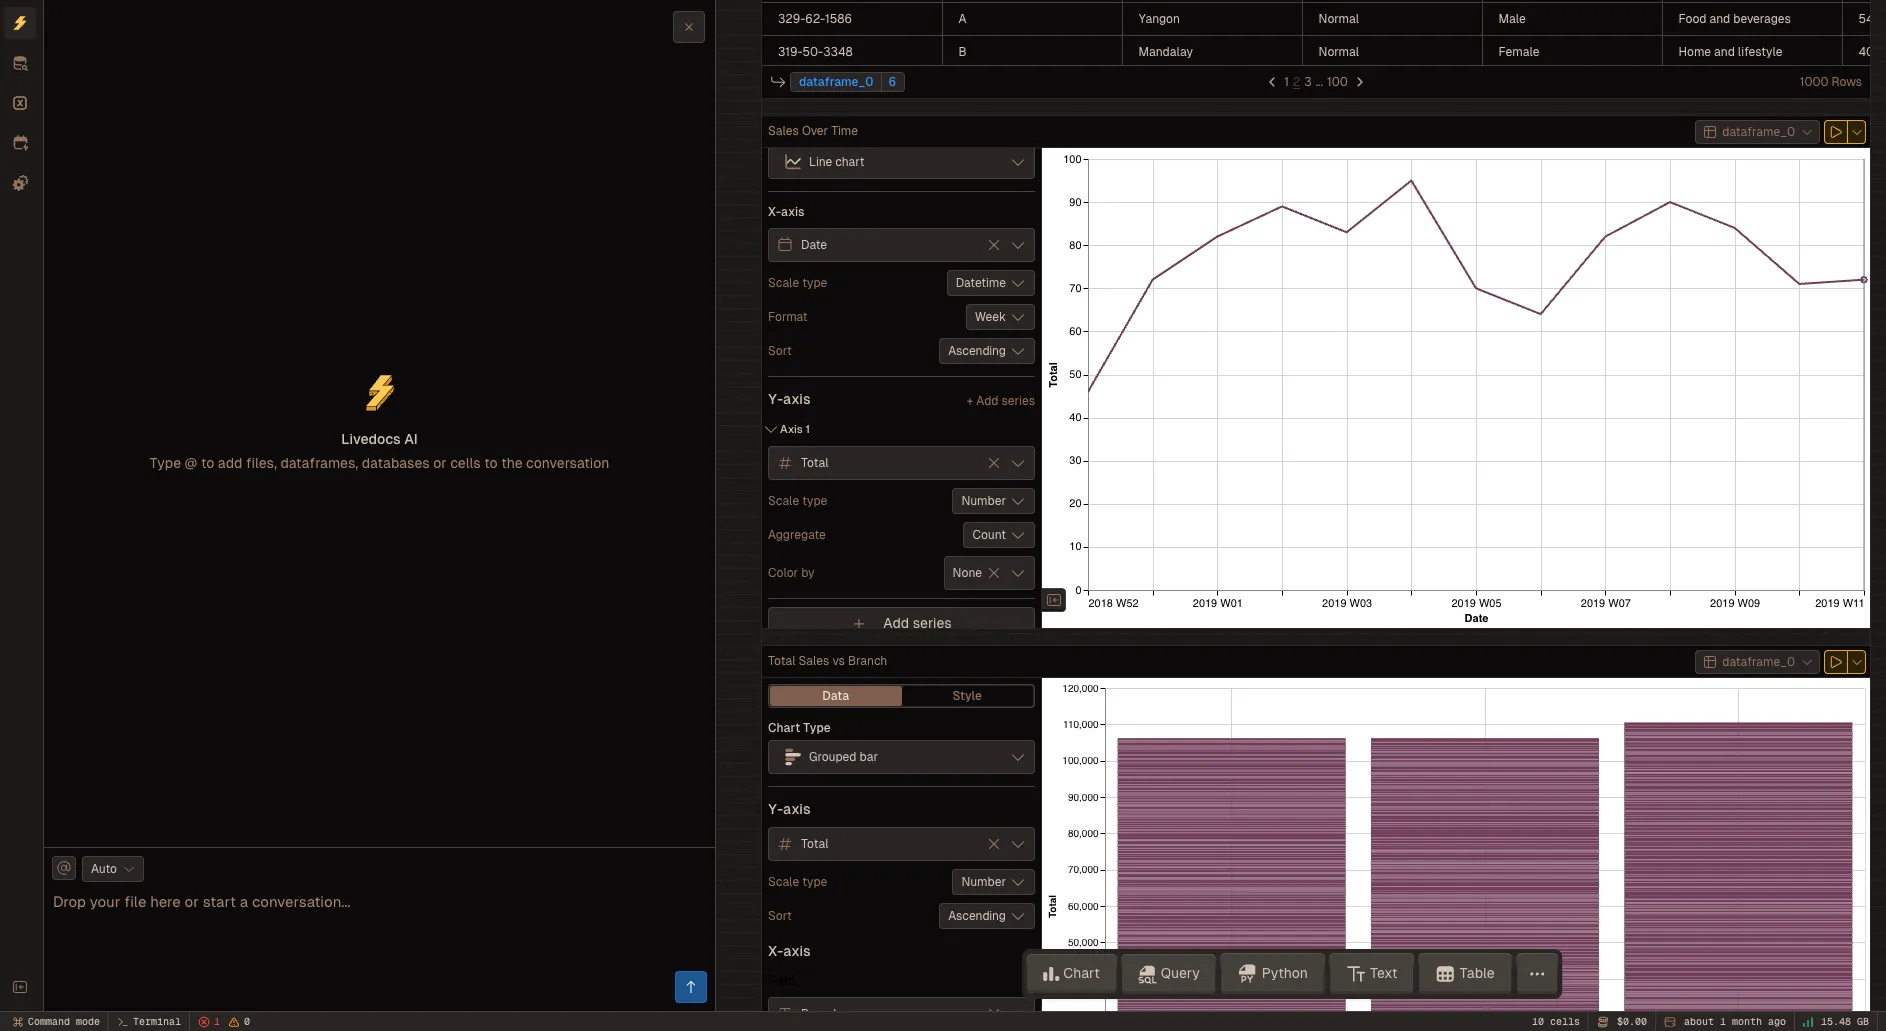The height and width of the screenshot is (1031, 1886).
Task: Select the cells icon in the sidebar
Action: click(20, 103)
